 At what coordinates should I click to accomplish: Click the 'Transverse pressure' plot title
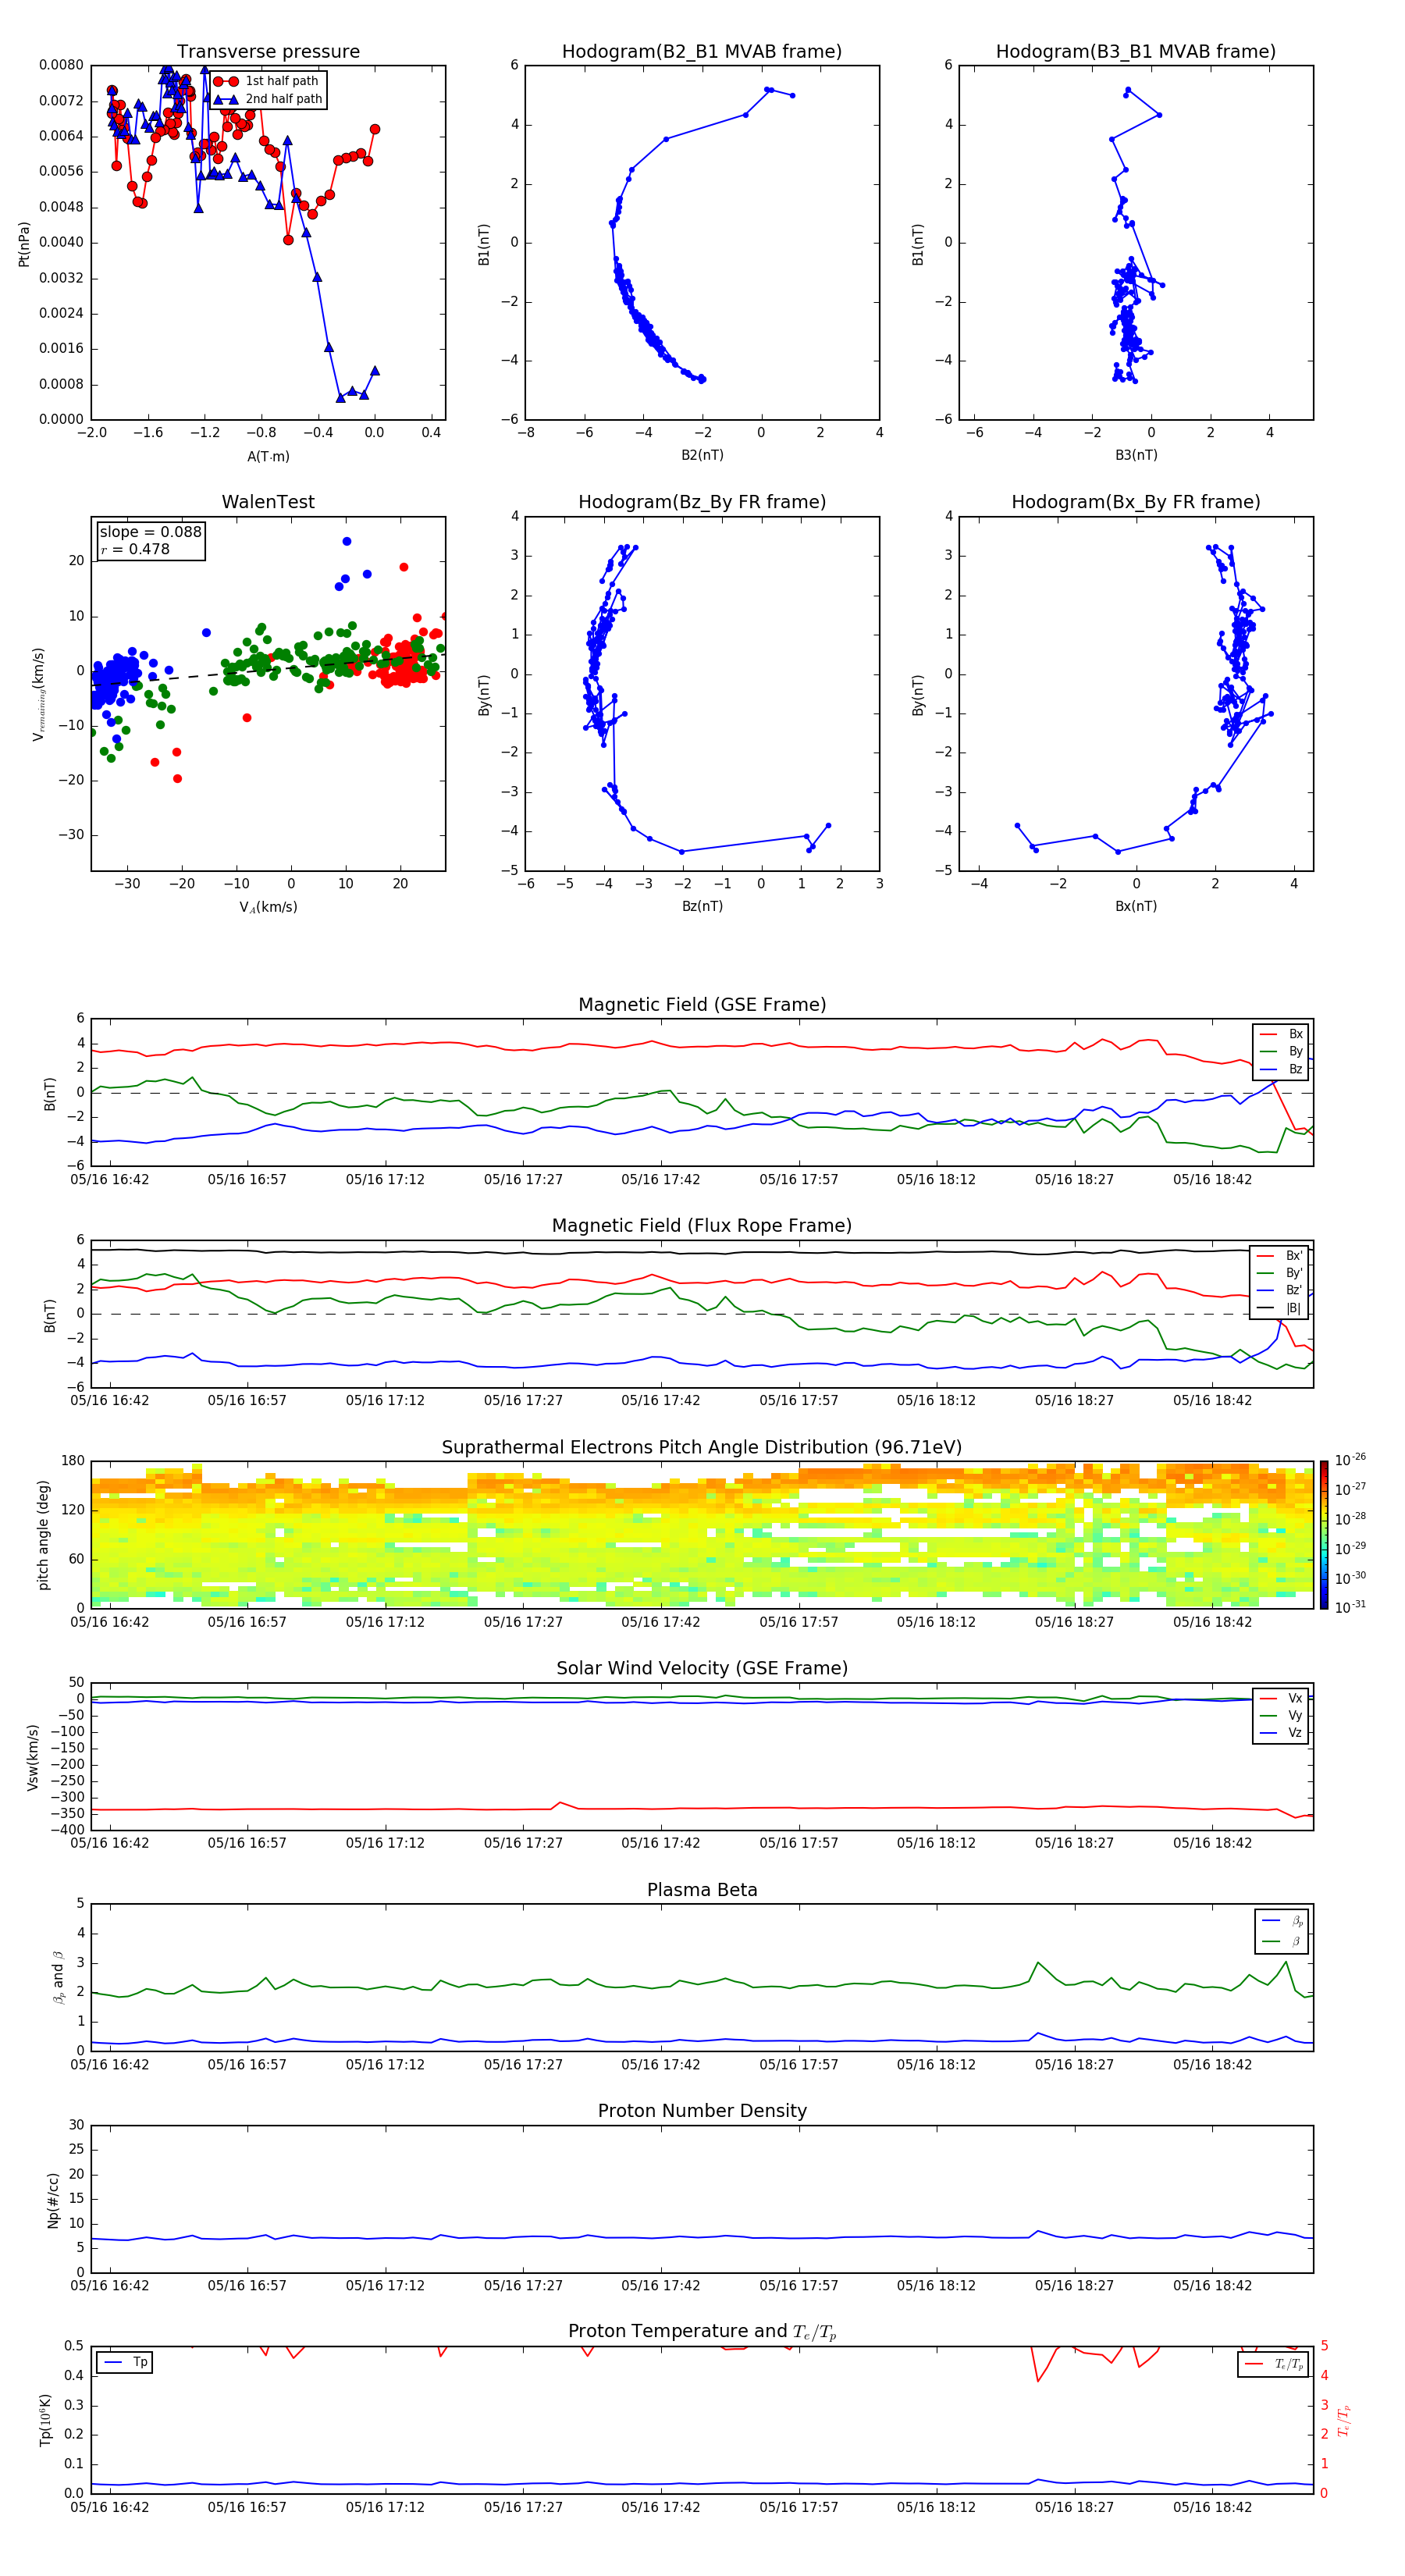(268, 51)
